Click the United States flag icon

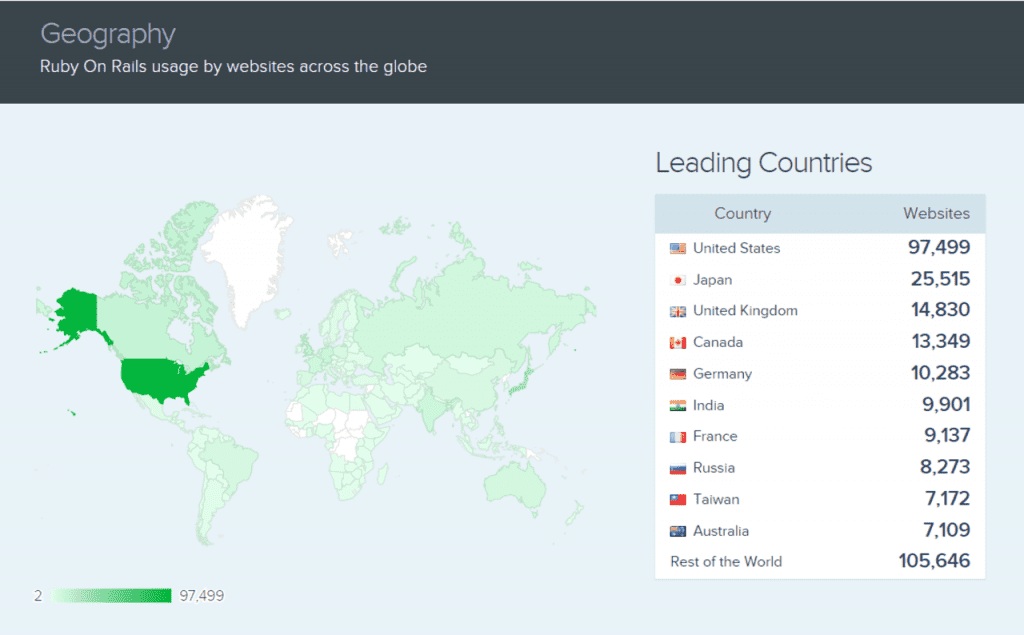pyautogui.click(x=678, y=248)
